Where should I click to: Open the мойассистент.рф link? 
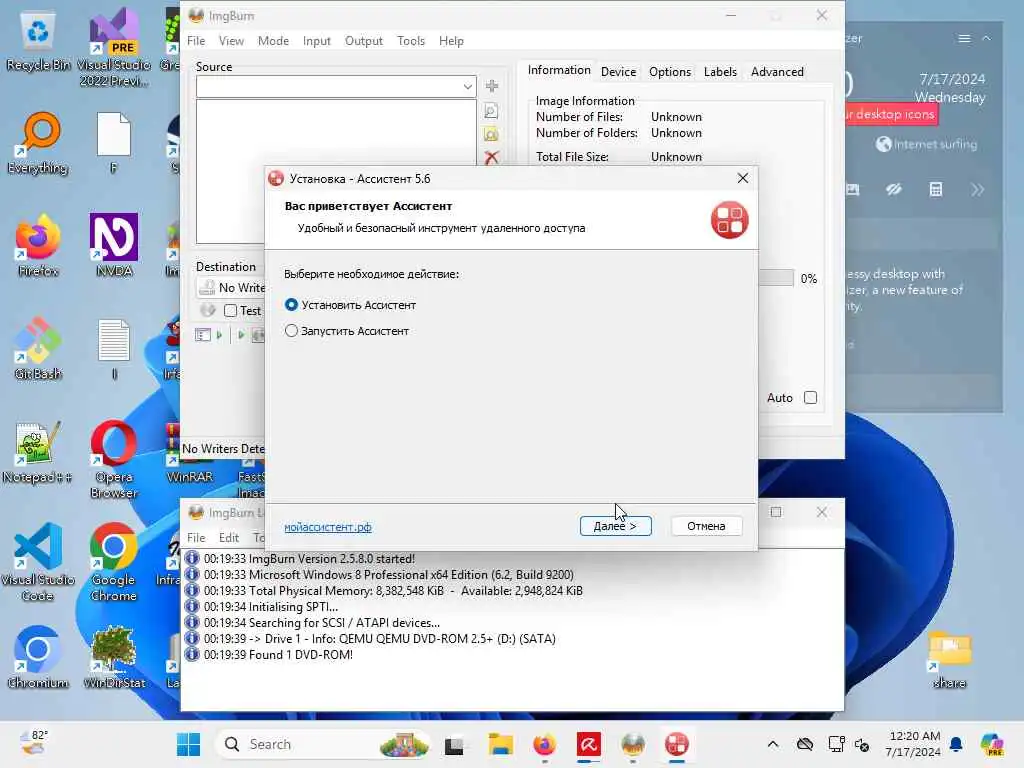click(x=328, y=527)
